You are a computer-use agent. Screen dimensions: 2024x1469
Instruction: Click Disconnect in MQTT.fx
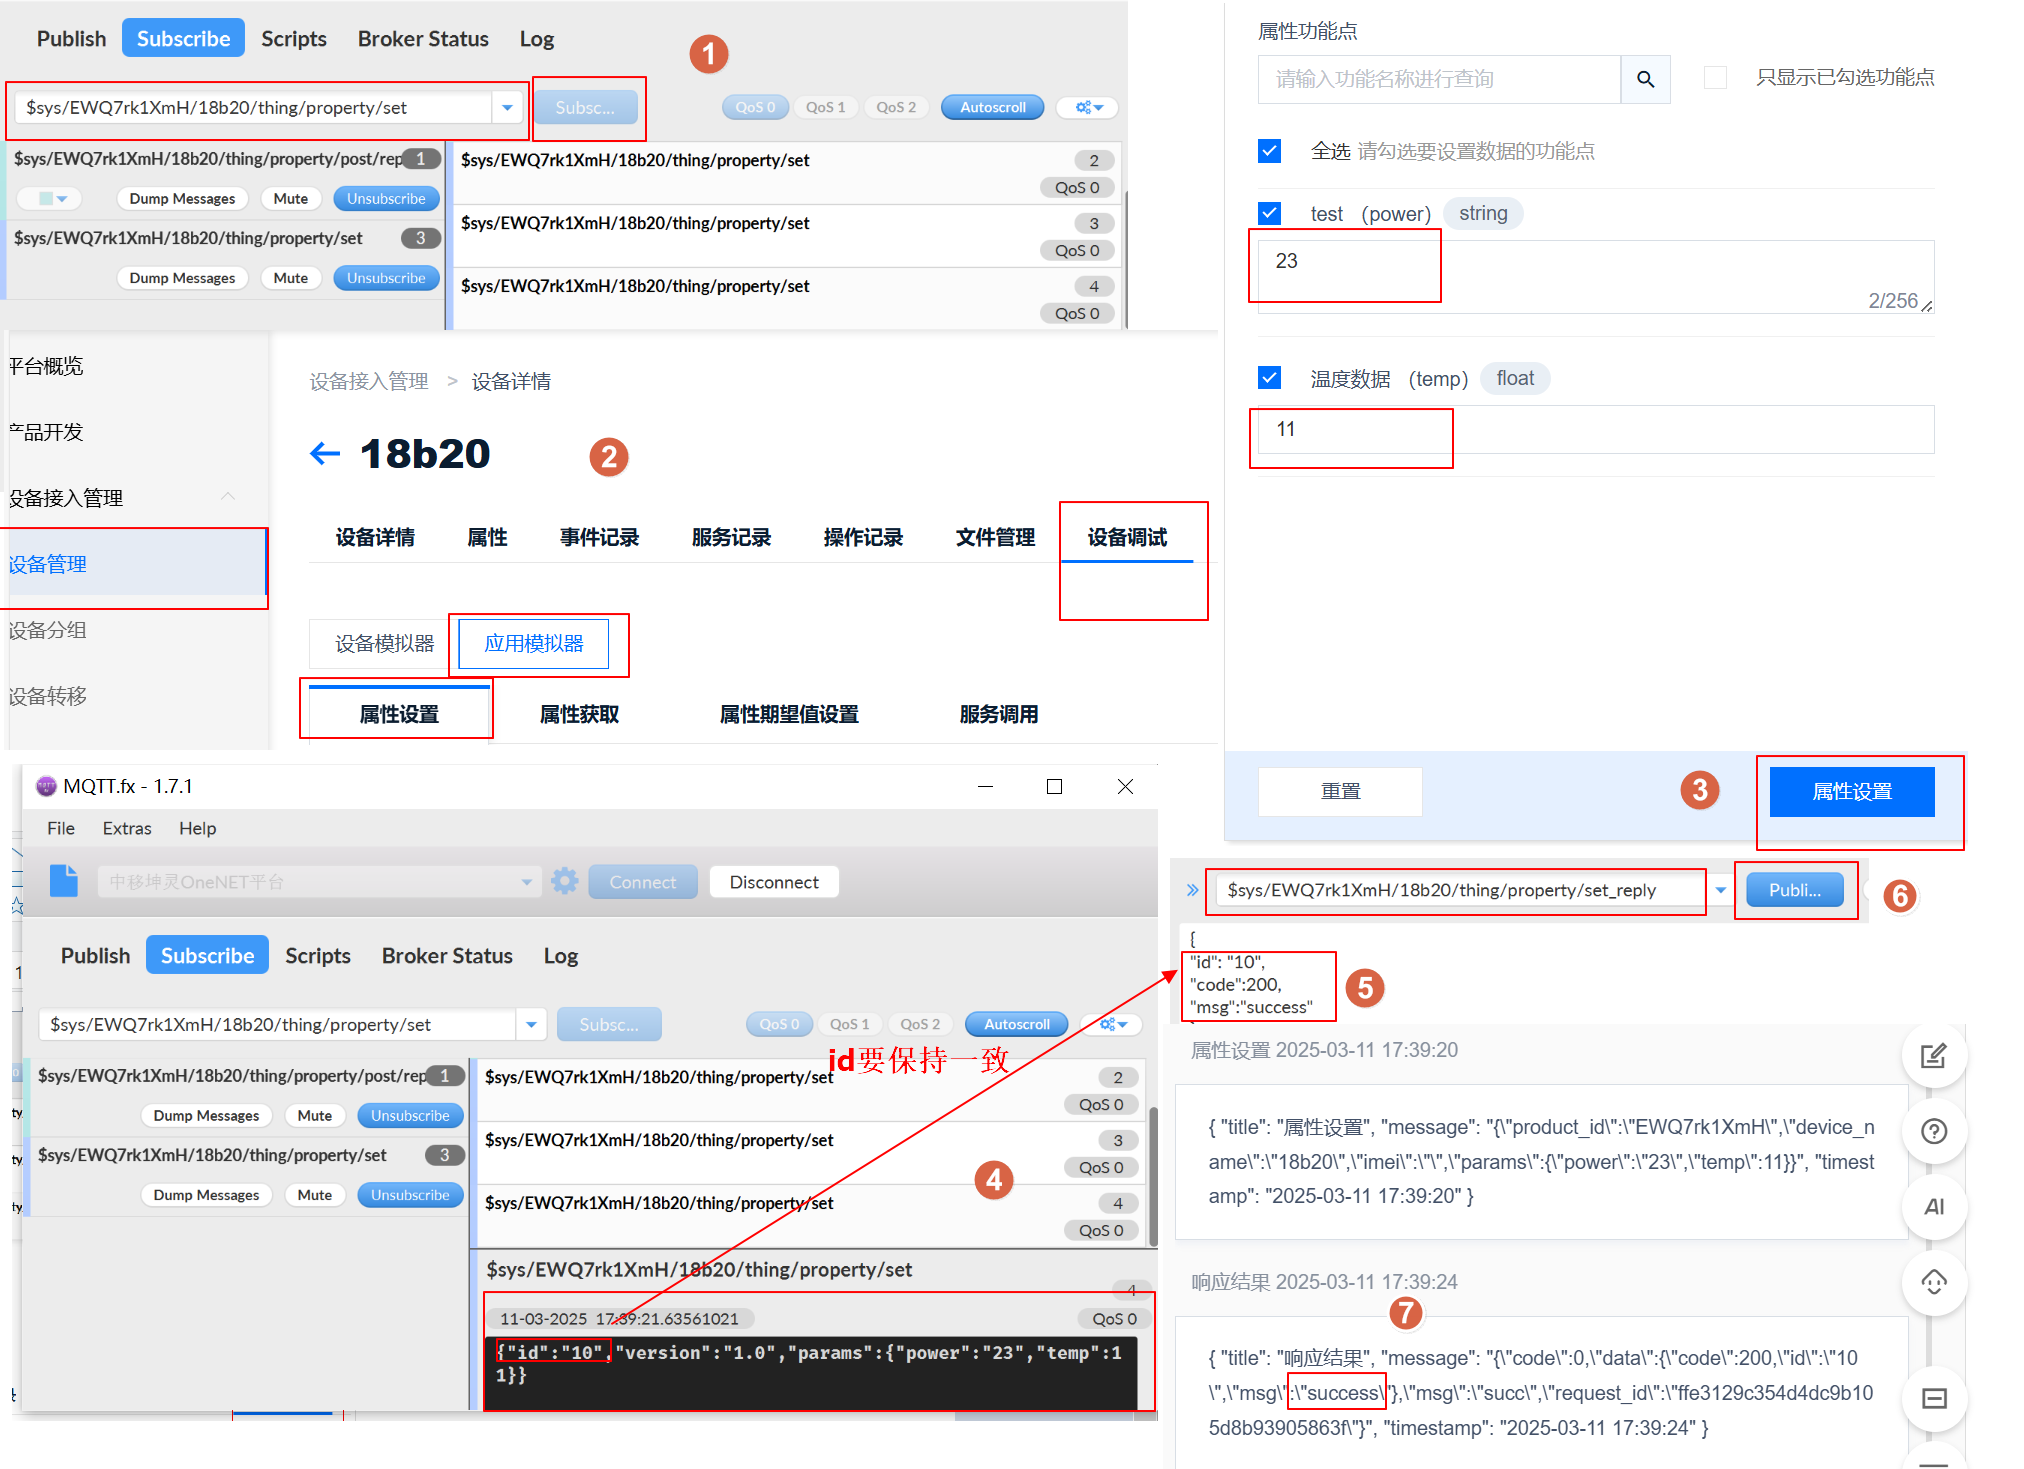click(774, 882)
